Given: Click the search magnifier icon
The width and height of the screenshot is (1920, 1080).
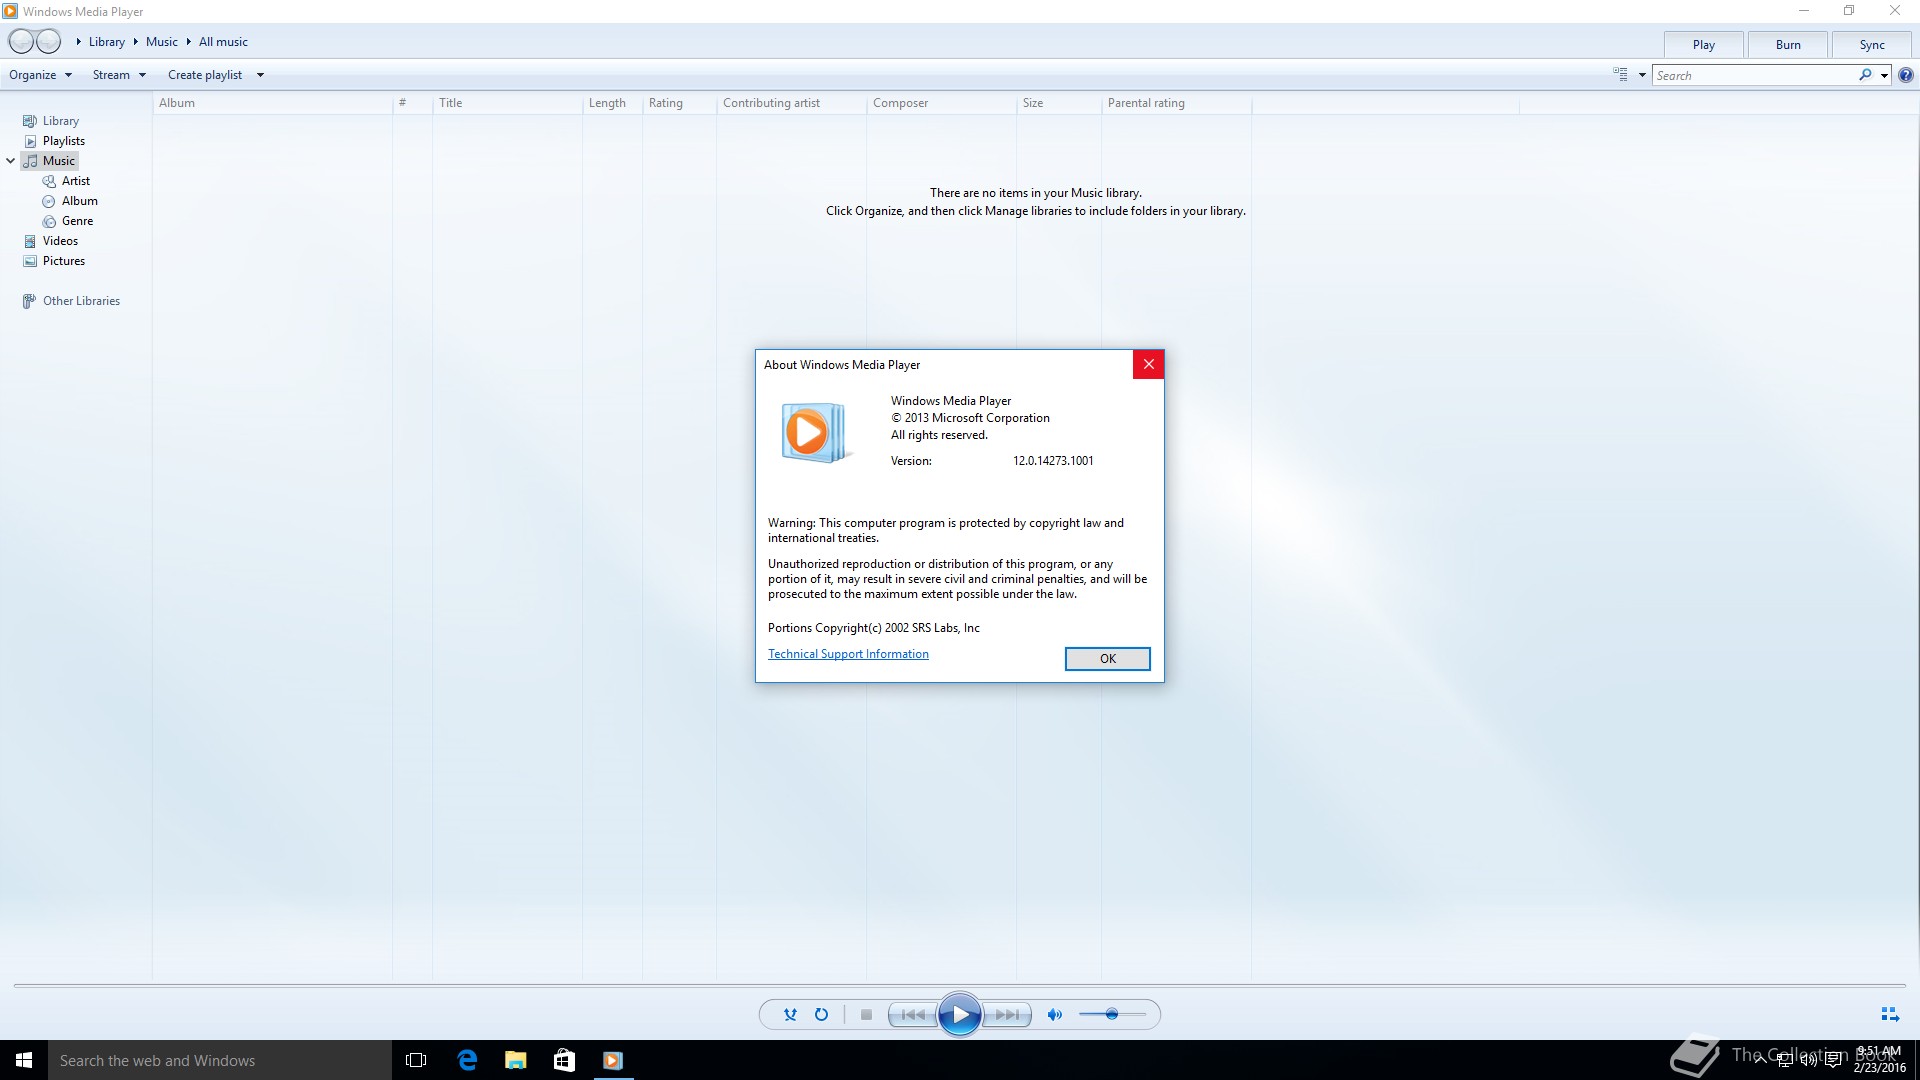Looking at the screenshot, I should (1865, 75).
